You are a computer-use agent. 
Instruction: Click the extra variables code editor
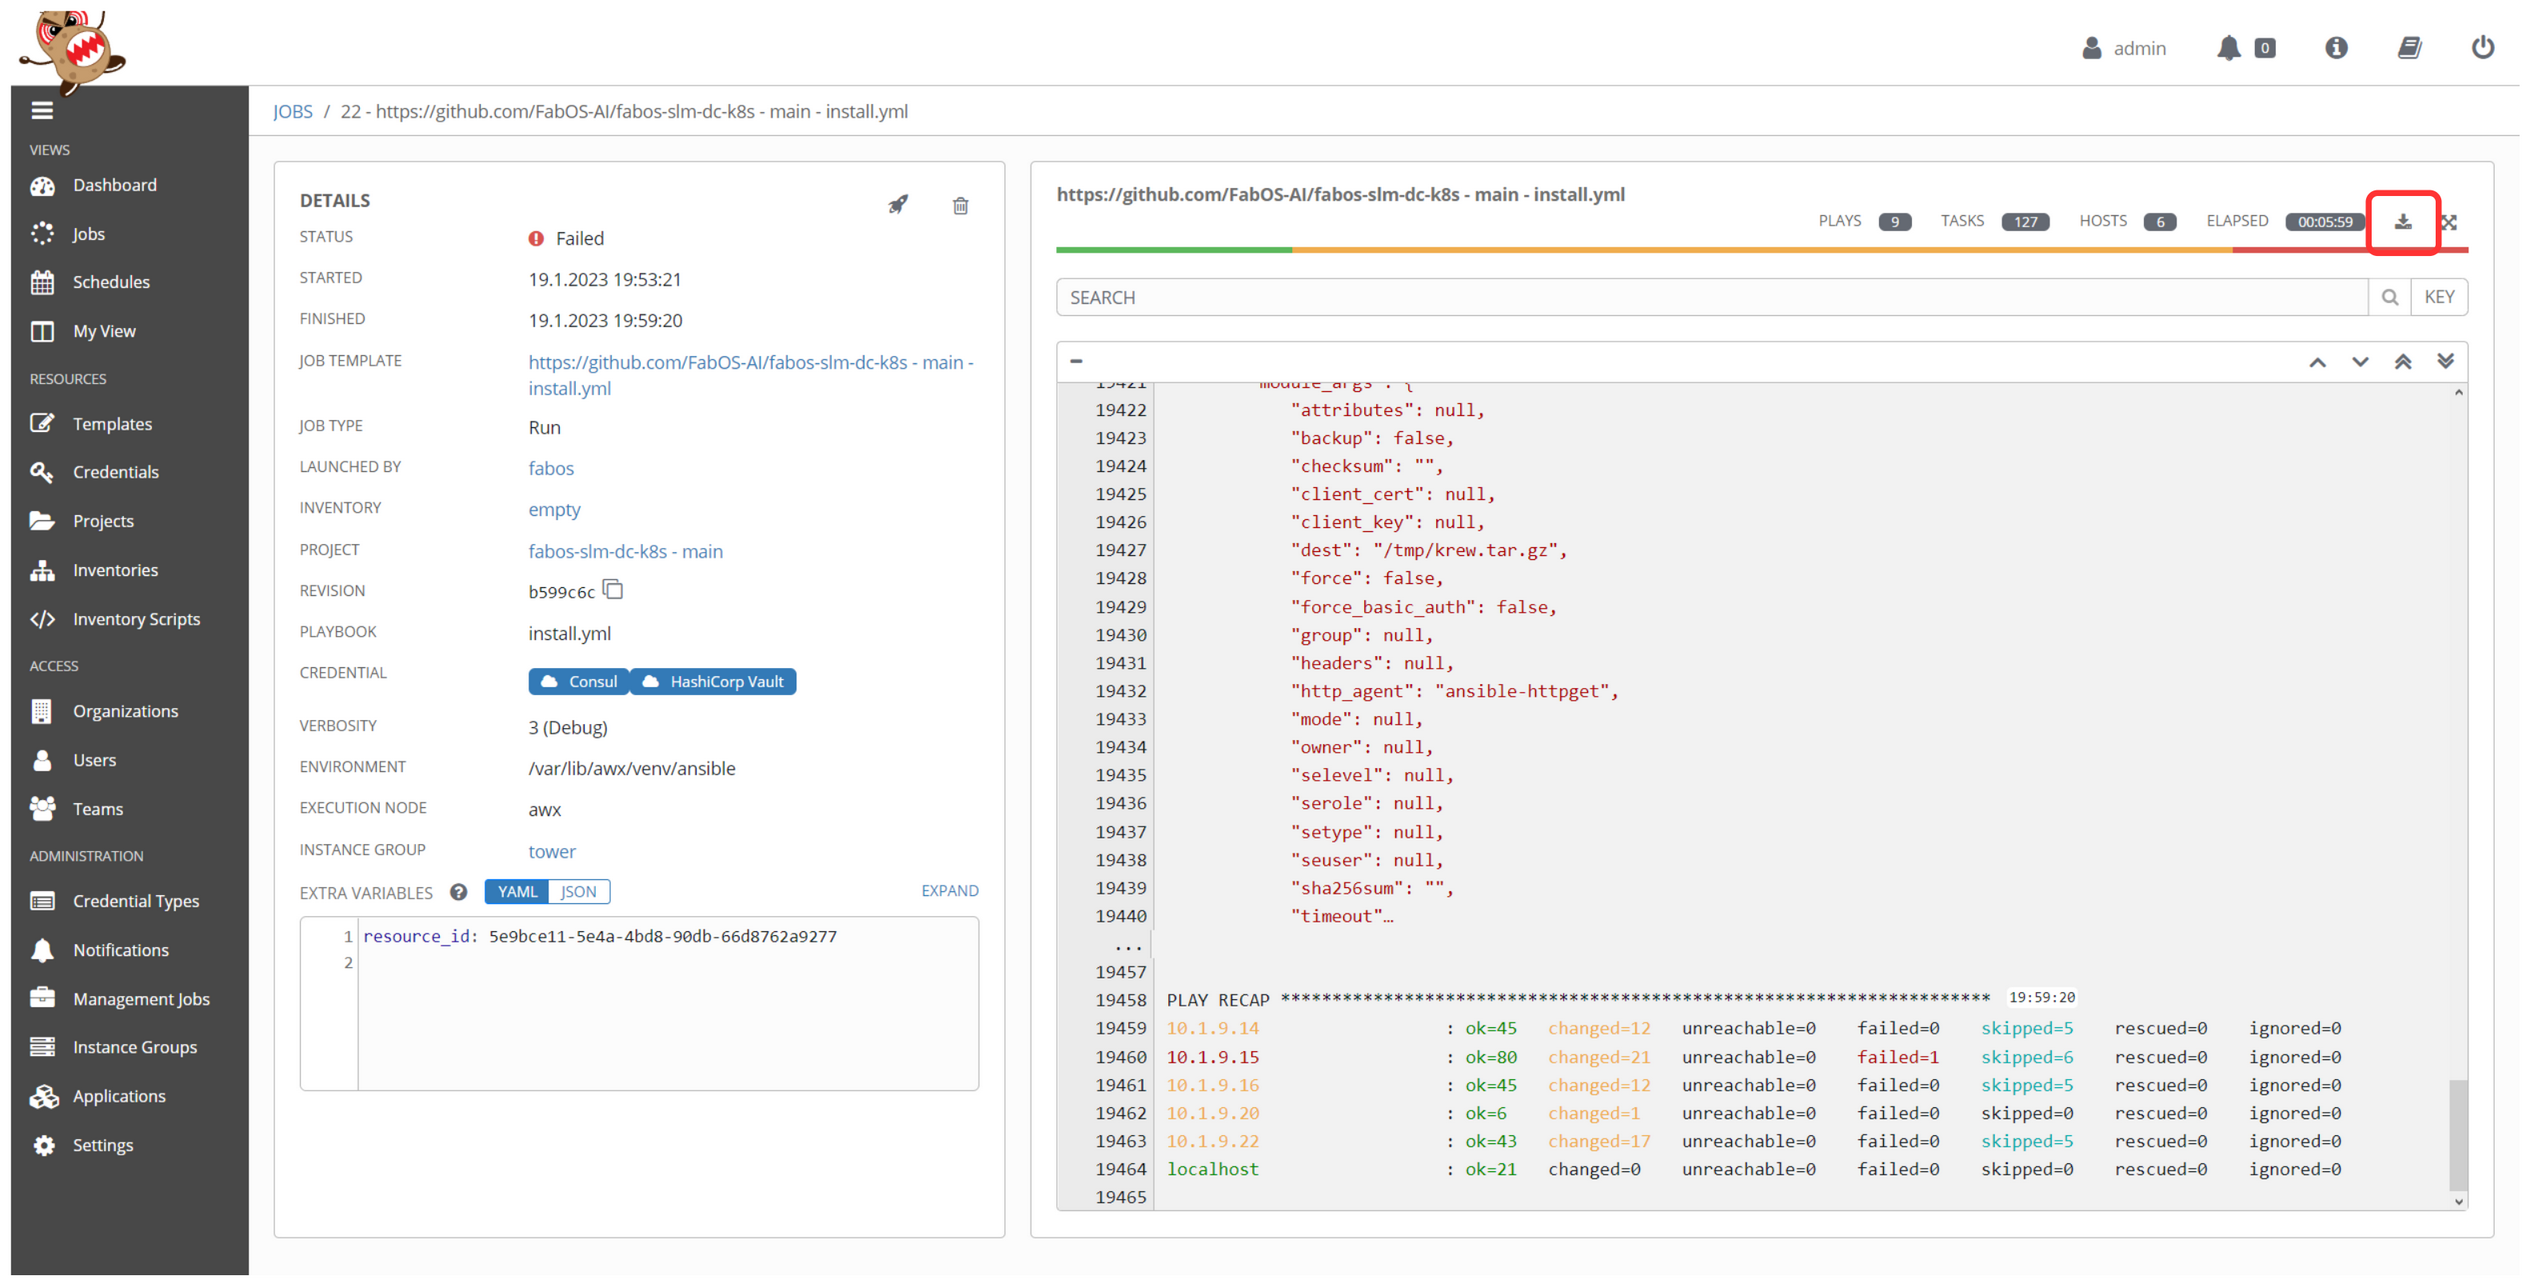[639, 1004]
